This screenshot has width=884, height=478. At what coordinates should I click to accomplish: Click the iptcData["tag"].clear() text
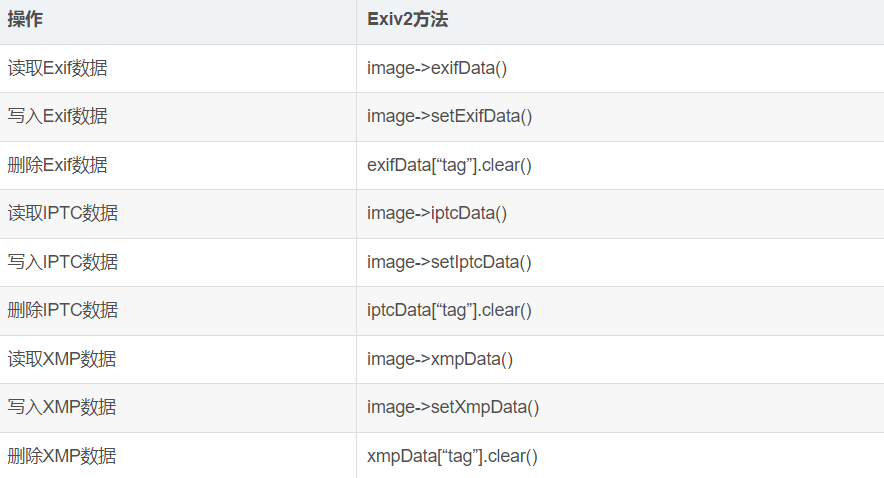pos(449,310)
